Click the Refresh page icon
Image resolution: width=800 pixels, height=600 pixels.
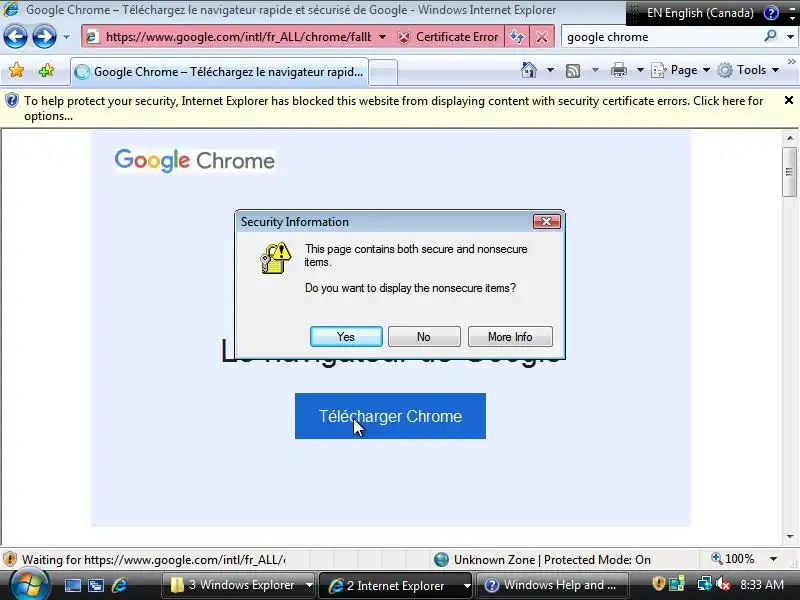tap(517, 37)
